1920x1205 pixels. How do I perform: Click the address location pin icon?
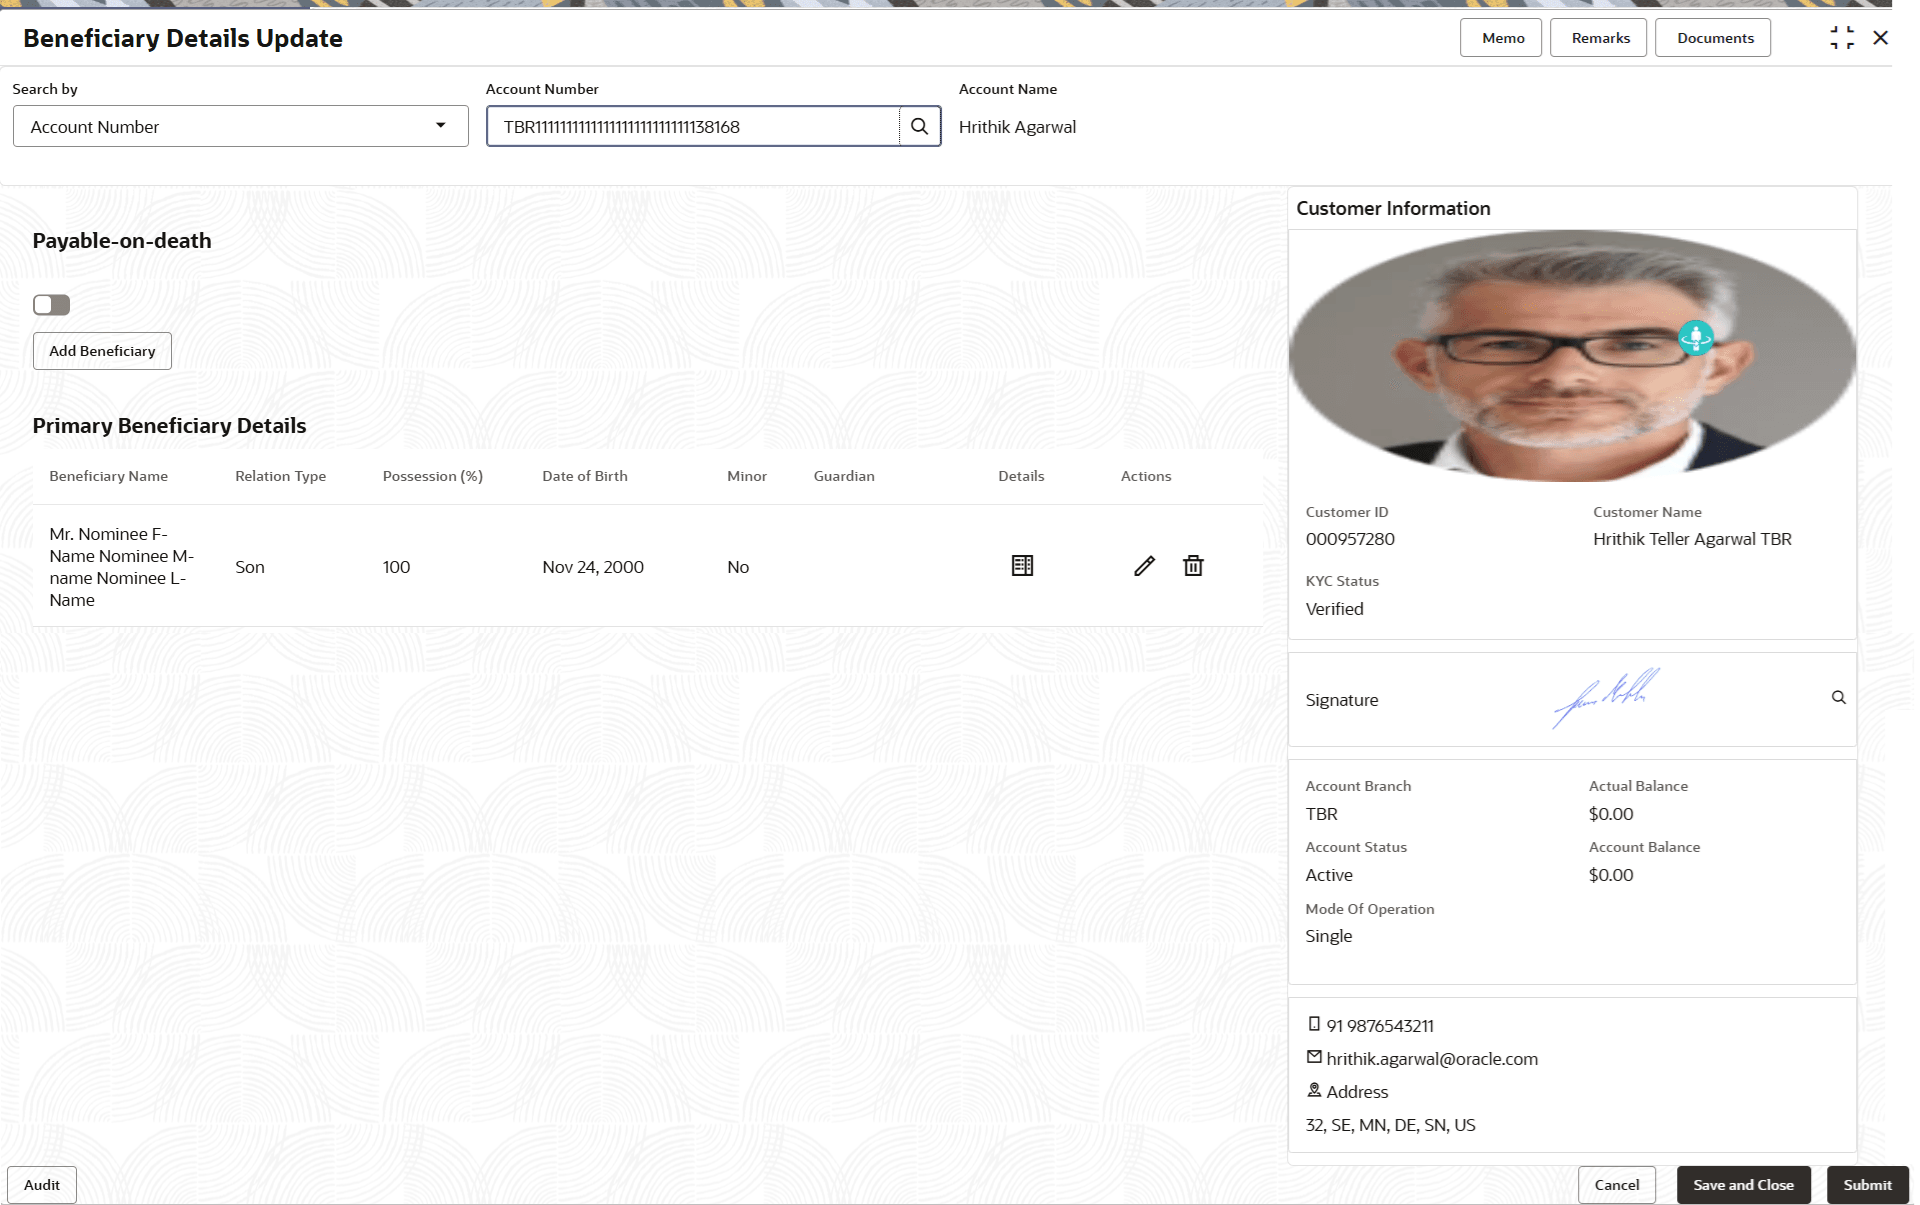[1314, 1090]
